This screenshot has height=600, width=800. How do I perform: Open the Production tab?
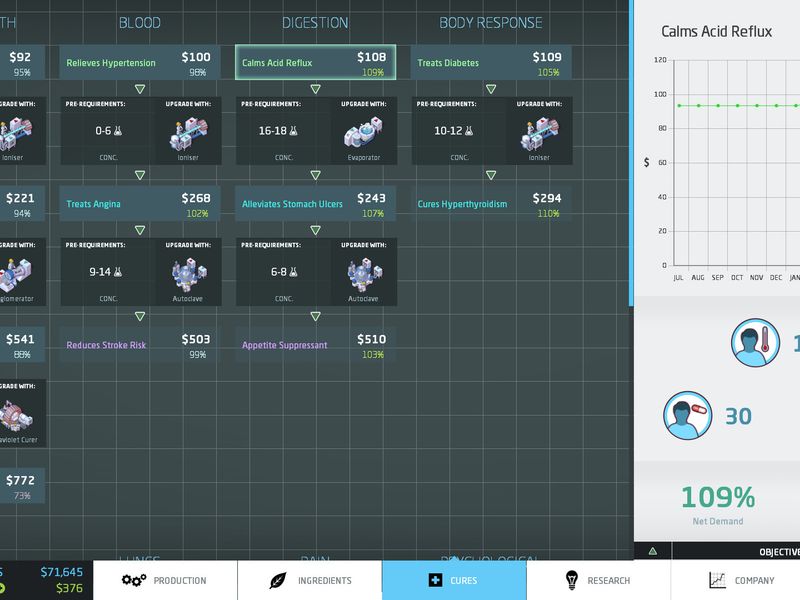[165, 580]
